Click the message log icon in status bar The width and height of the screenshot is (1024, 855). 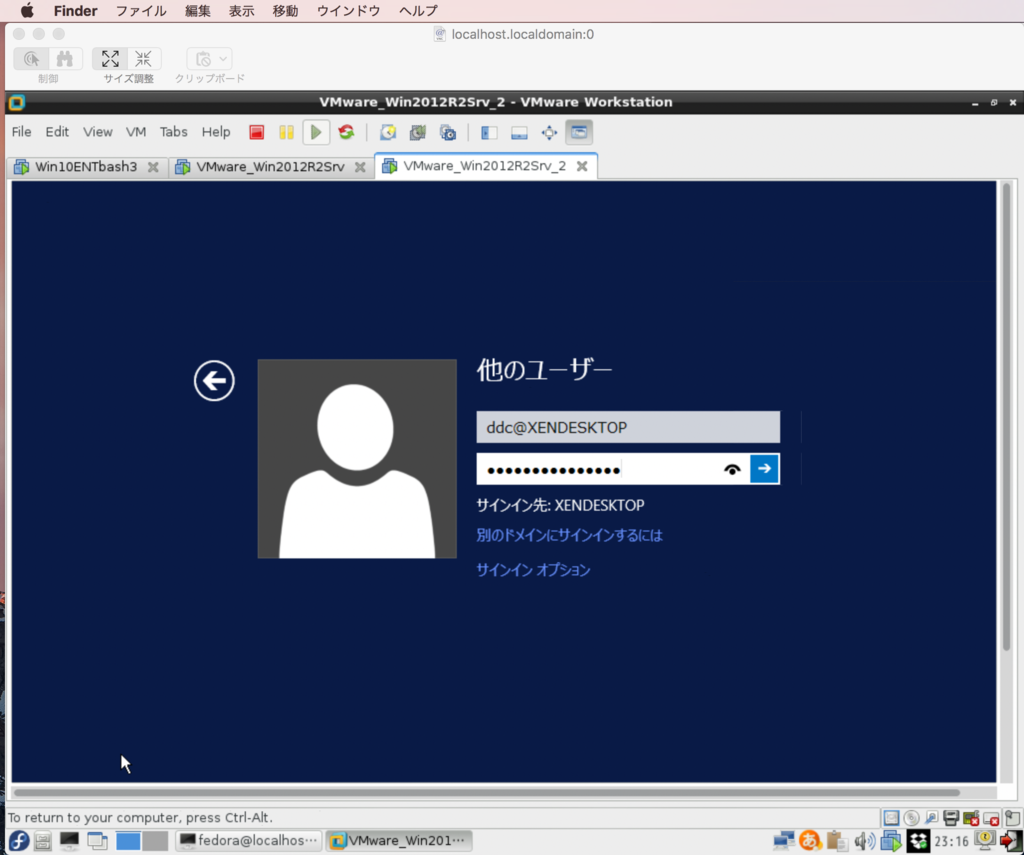(1012, 818)
